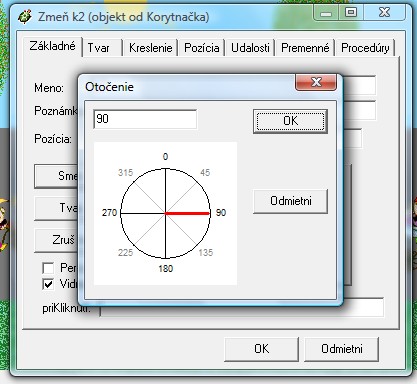Close the Otočenie dialog with red X
Screen dimensions: 417x384
point(316,82)
